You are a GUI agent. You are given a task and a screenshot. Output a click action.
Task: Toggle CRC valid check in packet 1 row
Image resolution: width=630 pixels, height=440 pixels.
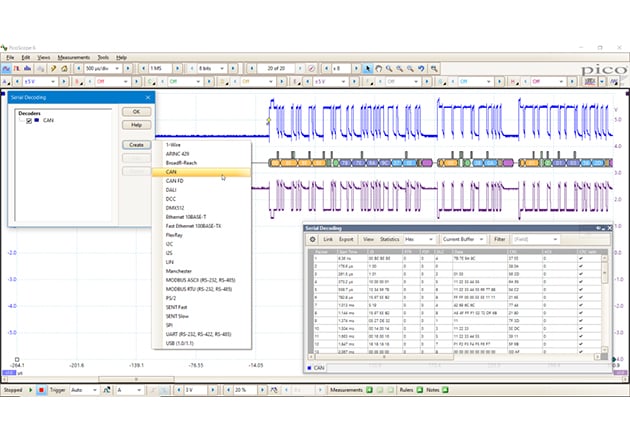point(581,259)
